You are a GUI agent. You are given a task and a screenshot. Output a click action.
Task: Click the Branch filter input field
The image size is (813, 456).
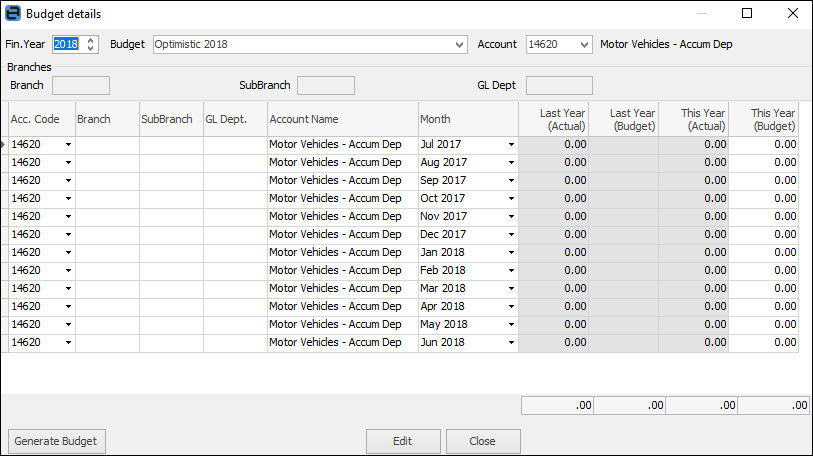(80, 86)
